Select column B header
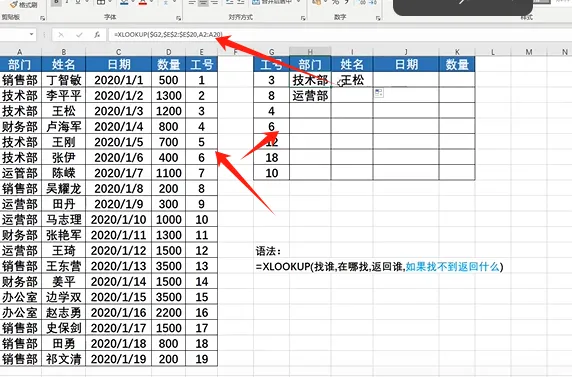 coord(63,52)
